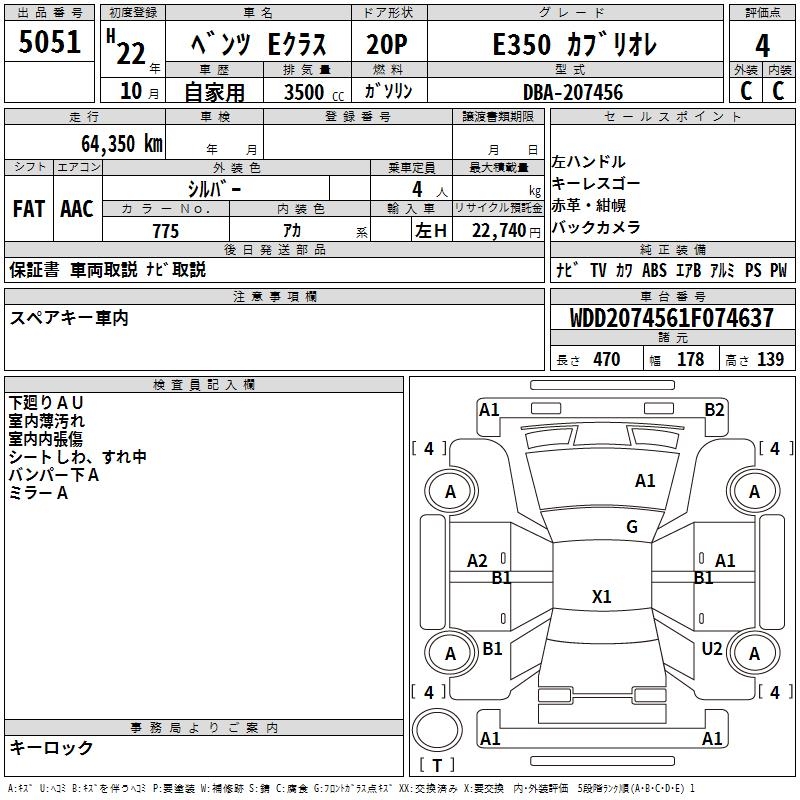Click the U2 dent mark on diagram
The height and width of the screenshot is (800, 800).
(712, 648)
